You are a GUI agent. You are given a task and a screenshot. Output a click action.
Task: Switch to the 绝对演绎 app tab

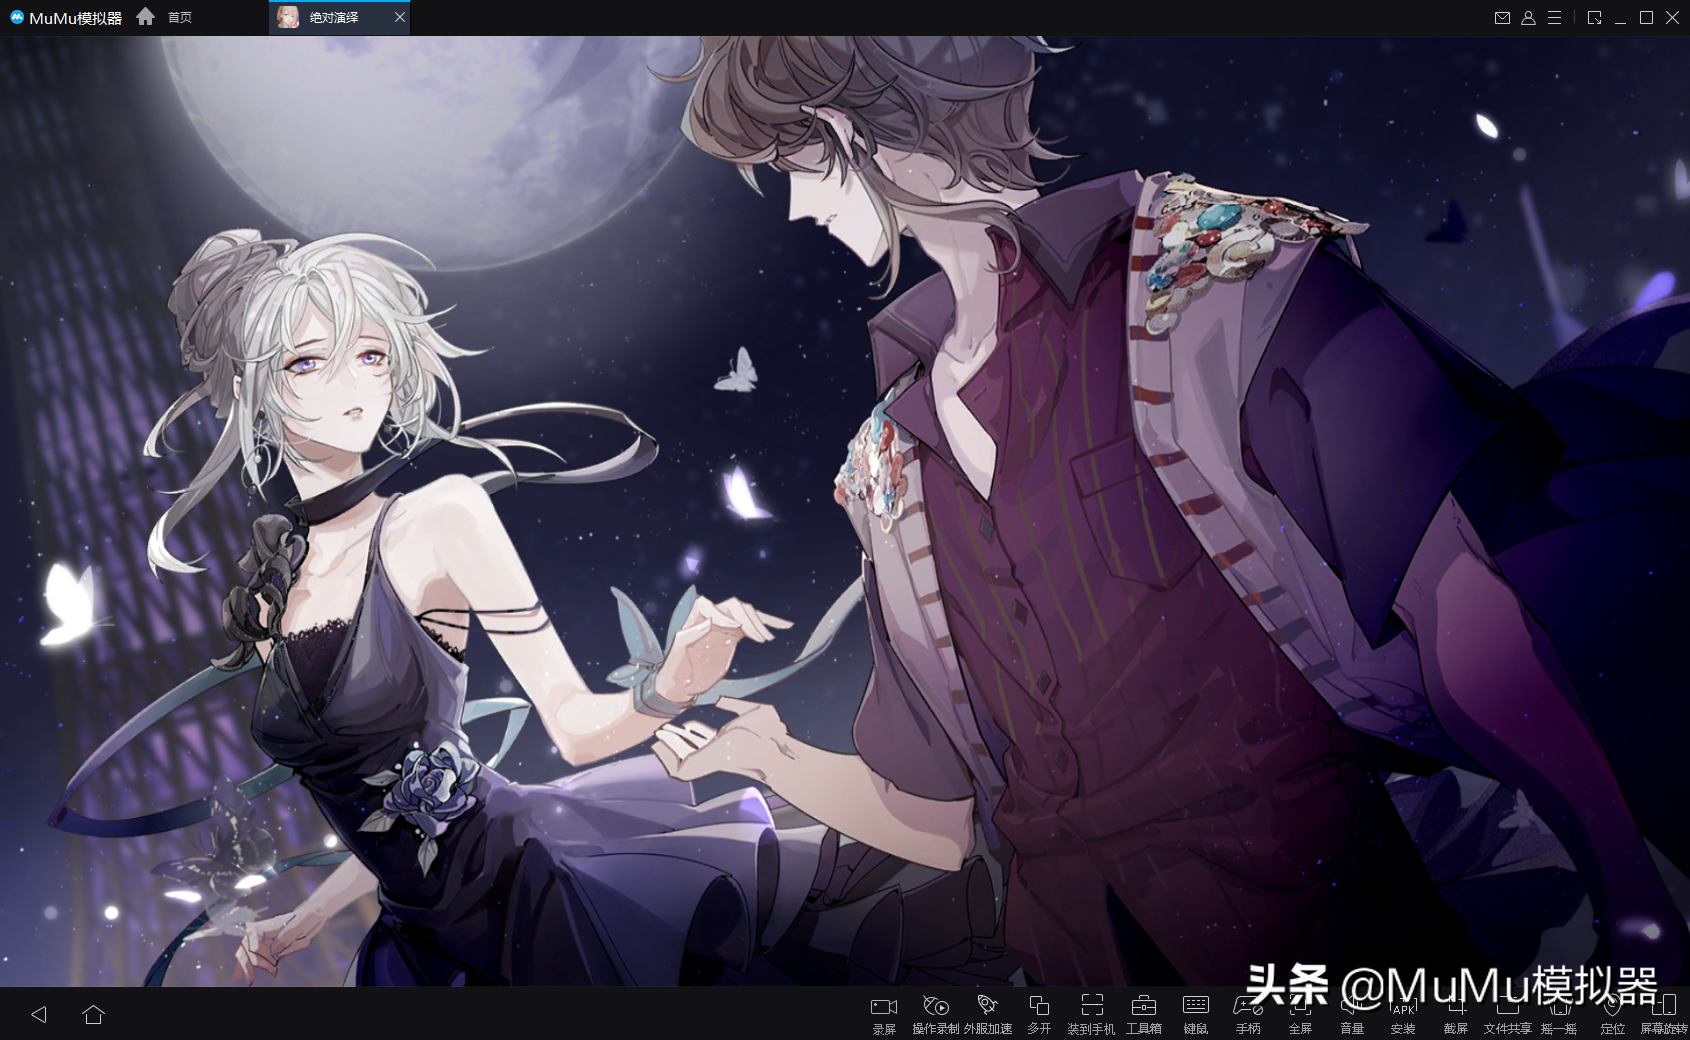click(339, 17)
